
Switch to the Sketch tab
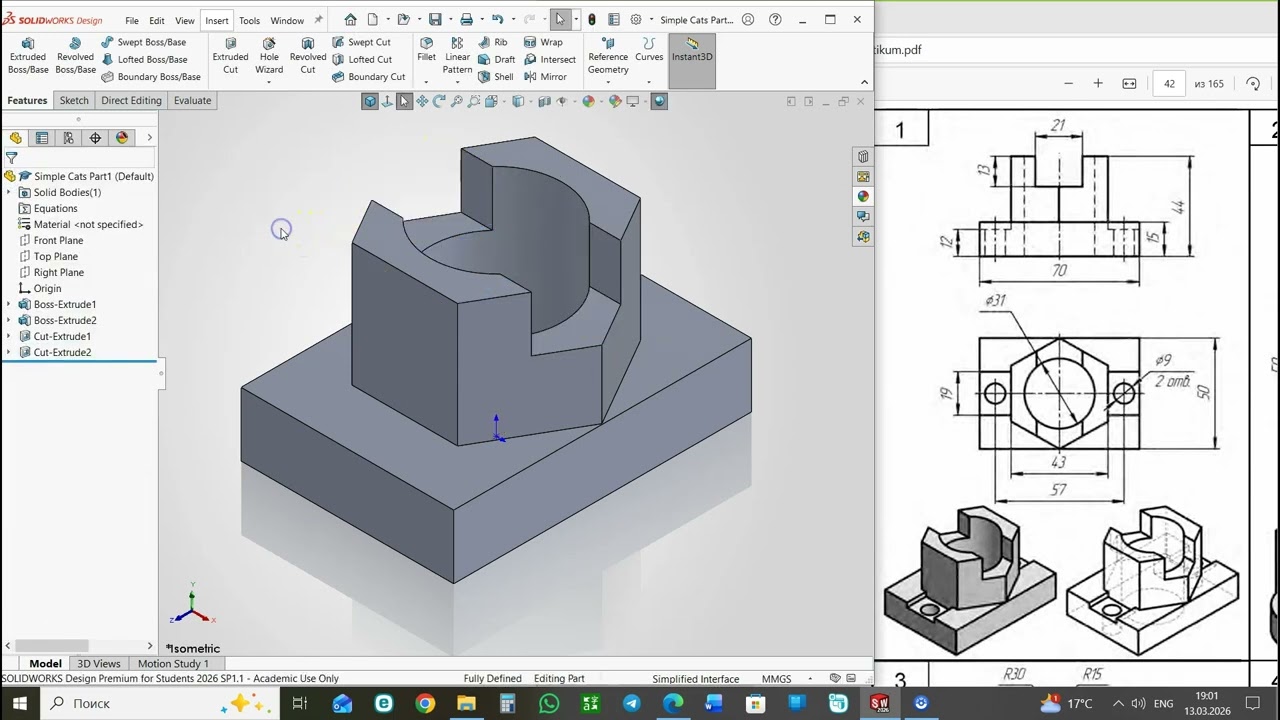74,100
